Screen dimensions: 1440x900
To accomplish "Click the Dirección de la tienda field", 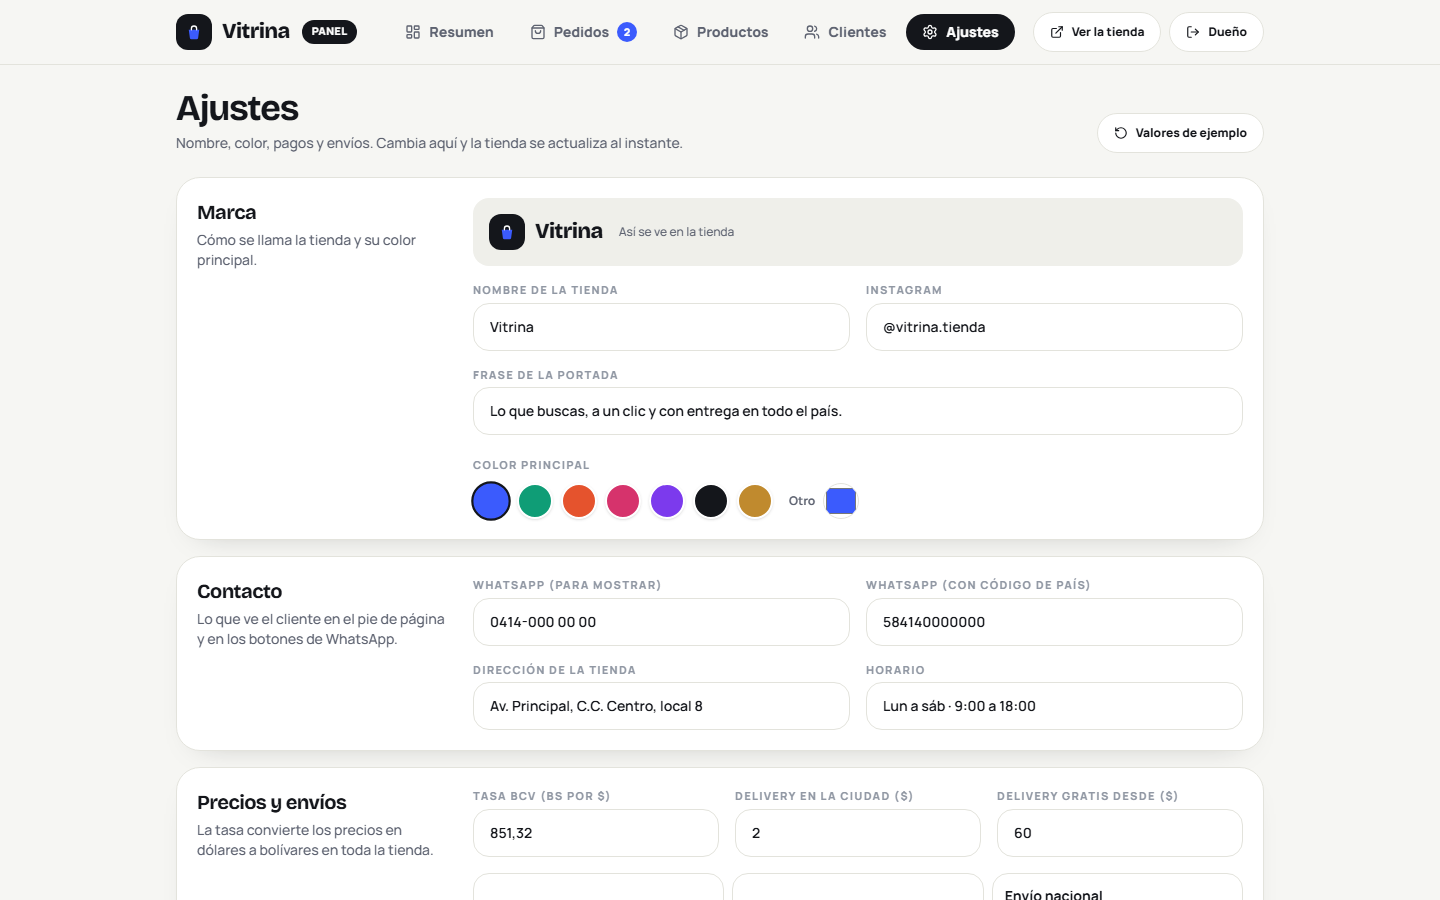I will point(661,706).
